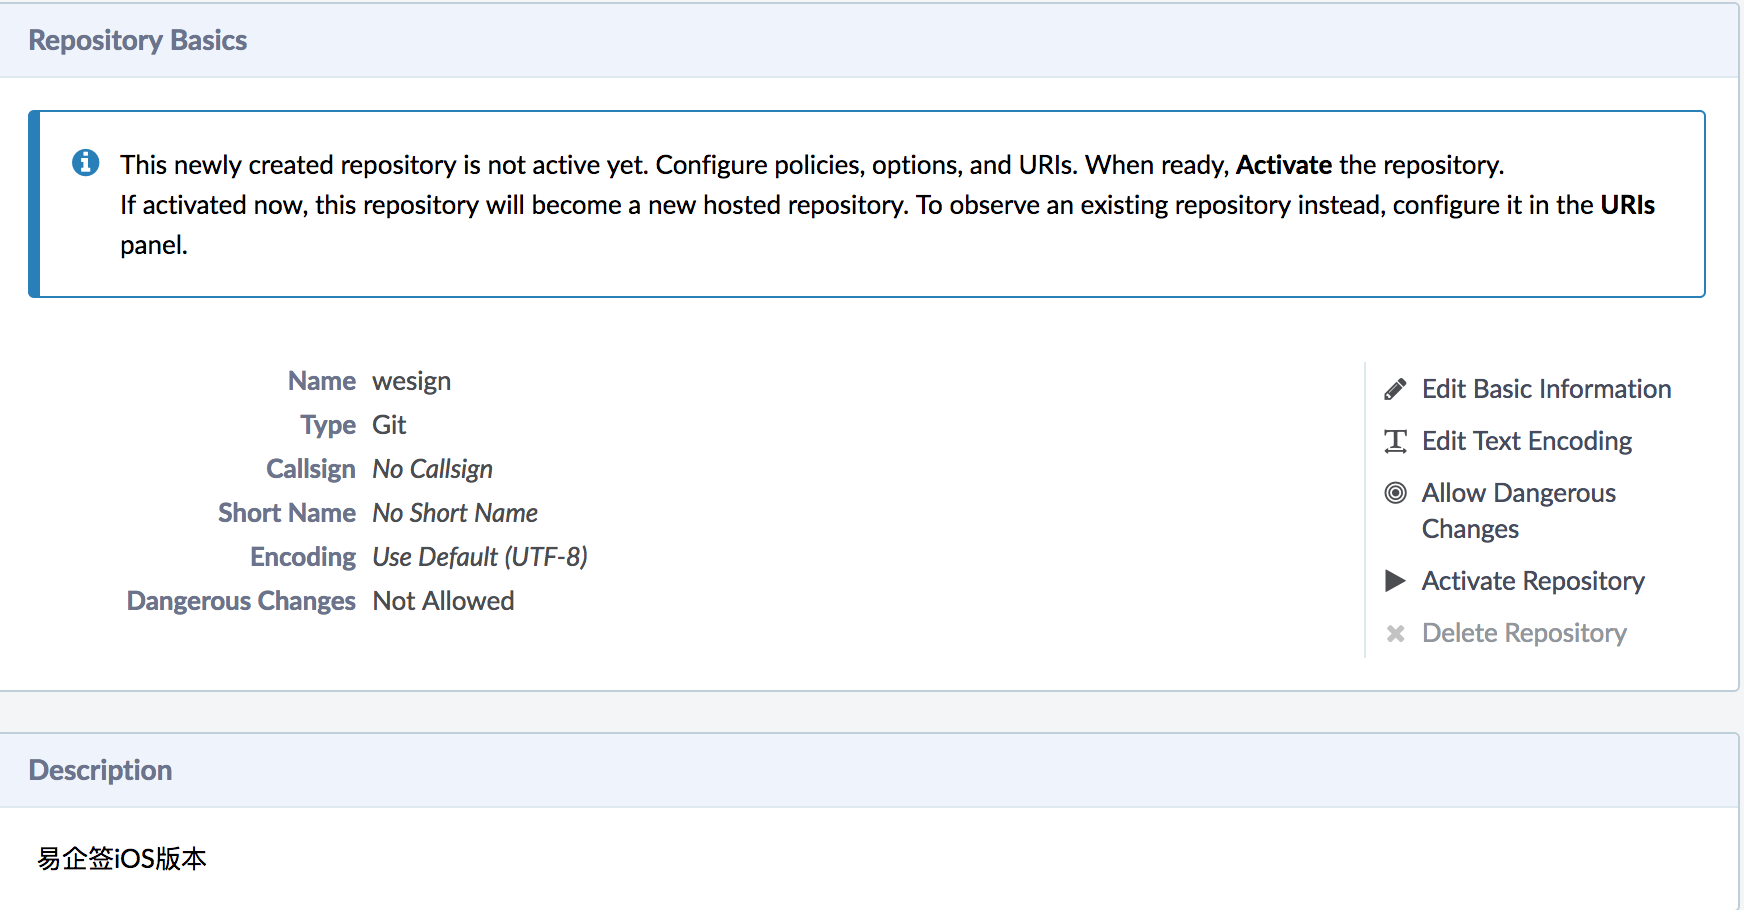This screenshot has height=910, width=1744.
Task: Click the Description panel header
Action: (x=100, y=770)
